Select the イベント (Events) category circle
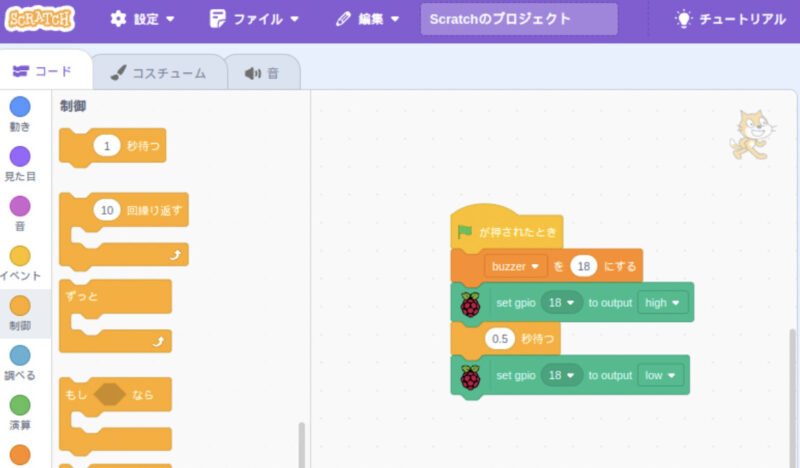Screen dimensions: 800x468 click(20, 256)
